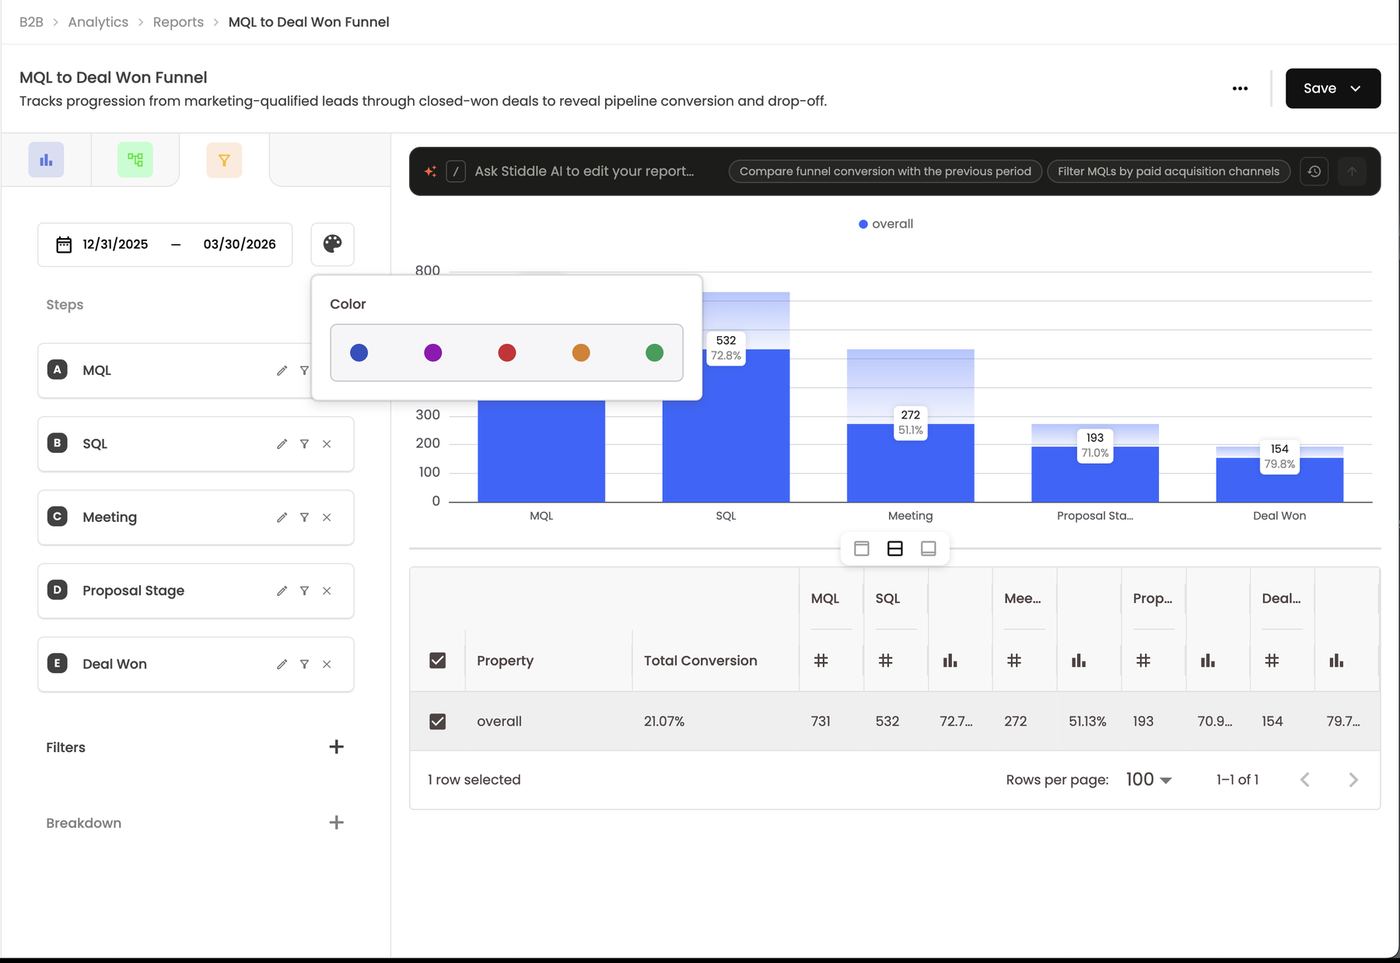Focus the Ask Stiddle AI input field
Screen dimensions: 1400x963
pos(584,171)
